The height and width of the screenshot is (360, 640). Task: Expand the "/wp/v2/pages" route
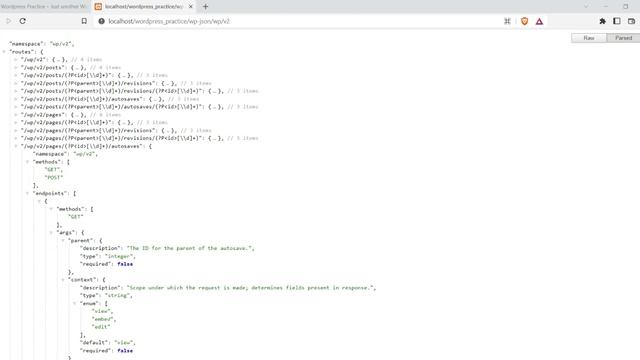[x=16, y=115]
